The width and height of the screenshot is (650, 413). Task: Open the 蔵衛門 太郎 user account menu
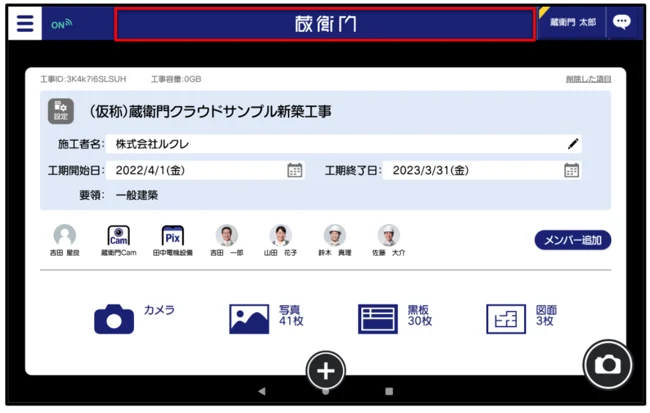pyautogui.click(x=572, y=23)
